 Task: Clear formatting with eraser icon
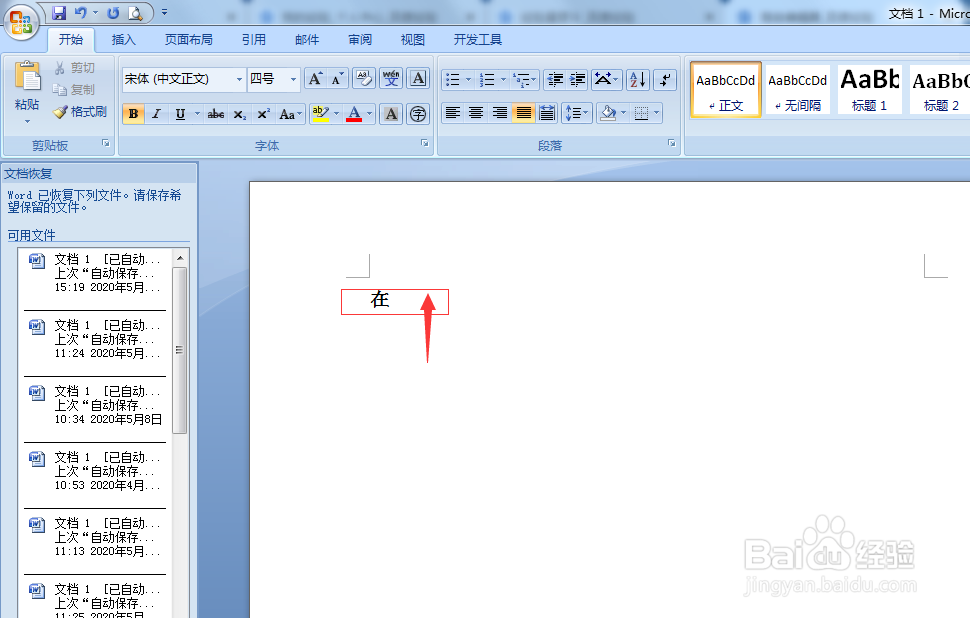(364, 79)
